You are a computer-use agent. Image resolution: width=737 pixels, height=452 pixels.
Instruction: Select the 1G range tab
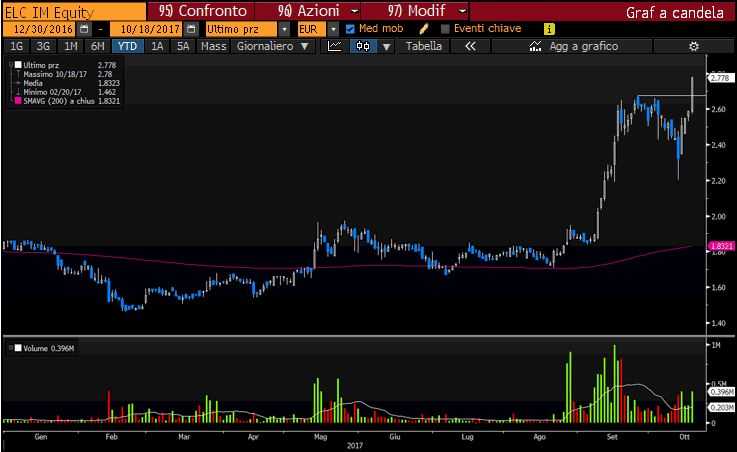click(16, 46)
